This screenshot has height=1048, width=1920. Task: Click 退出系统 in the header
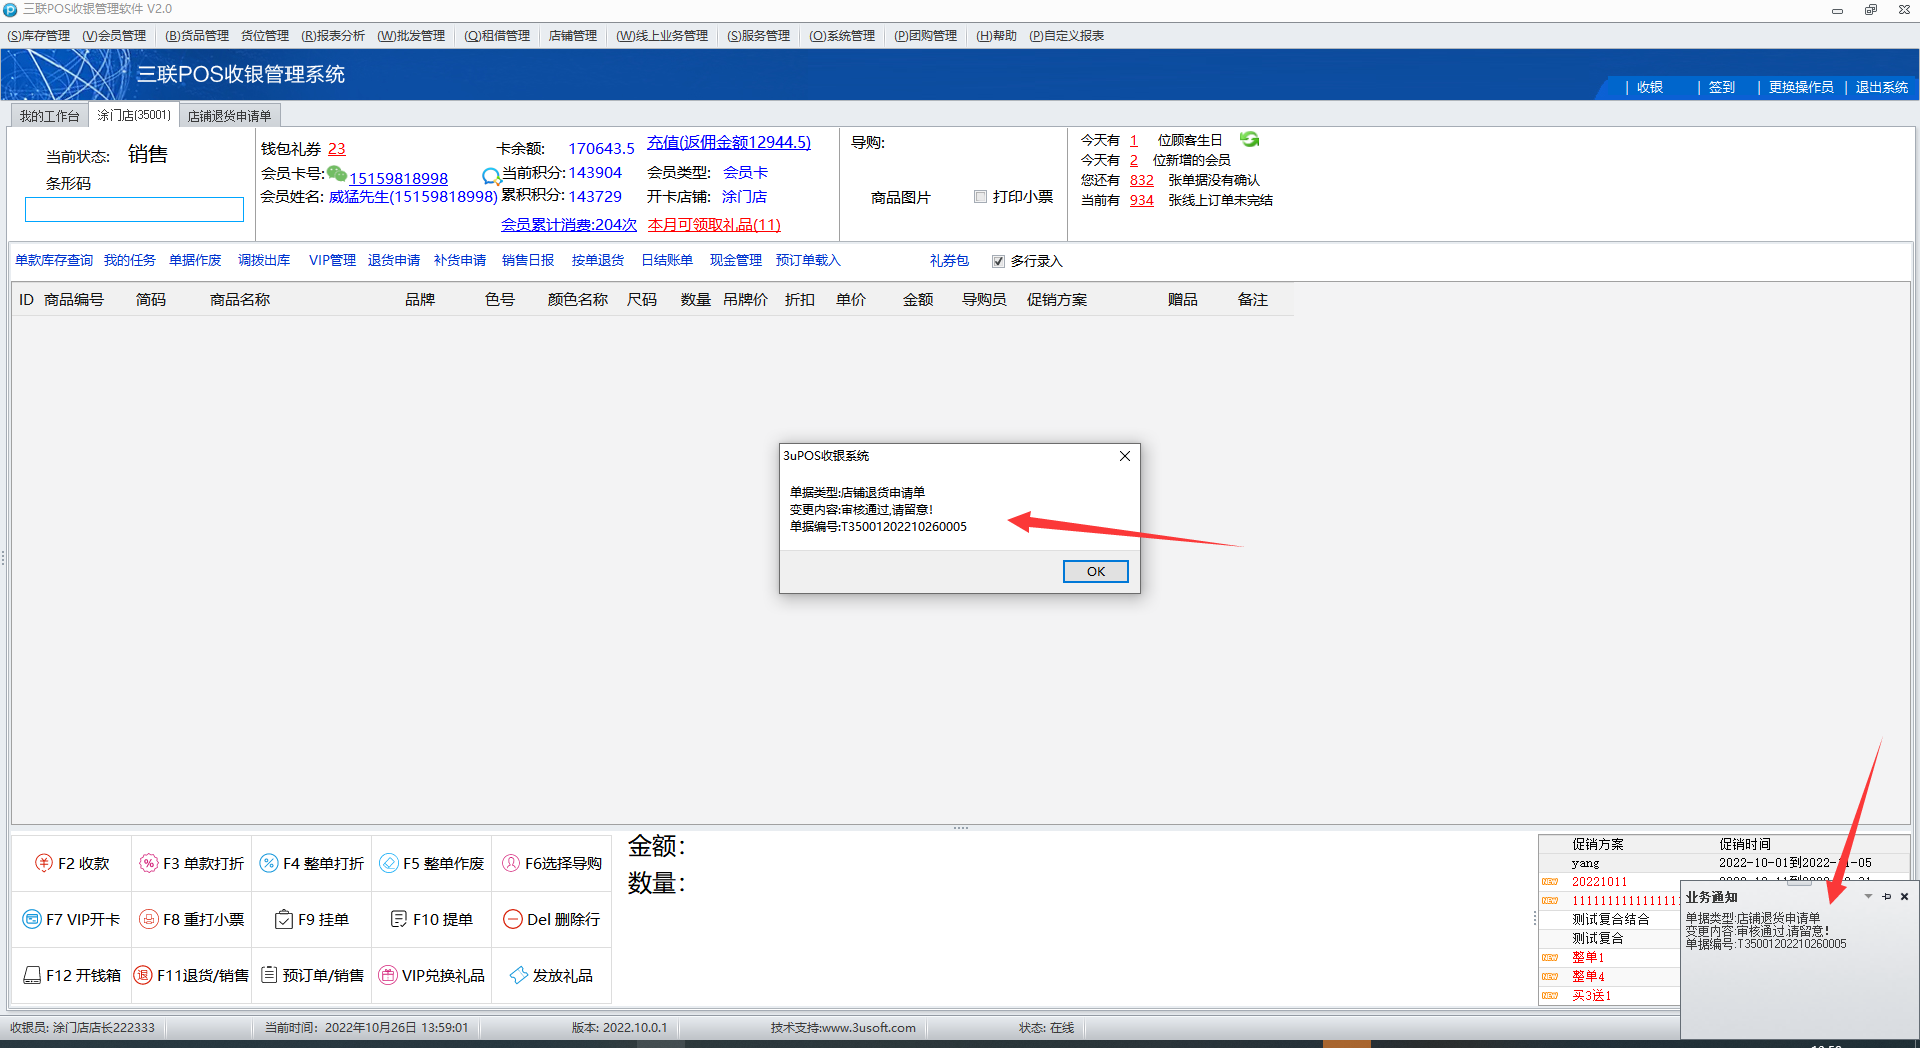coord(1882,87)
